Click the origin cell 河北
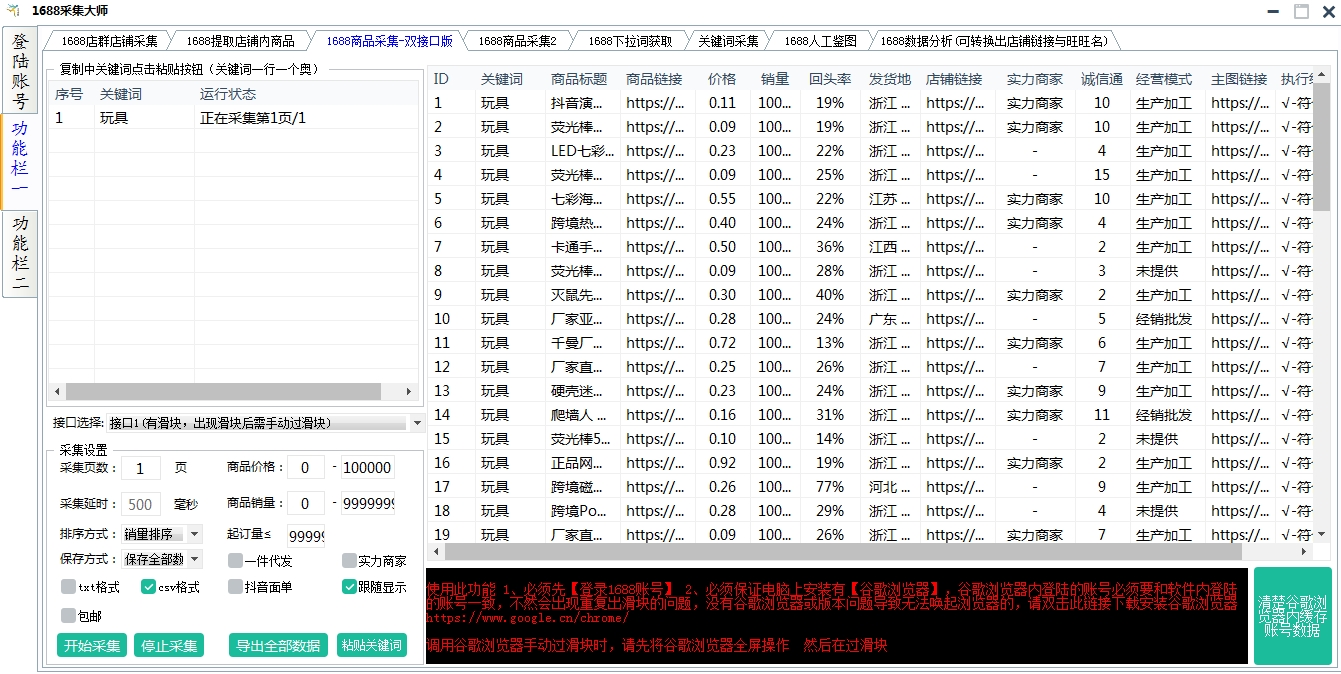 tap(889, 487)
